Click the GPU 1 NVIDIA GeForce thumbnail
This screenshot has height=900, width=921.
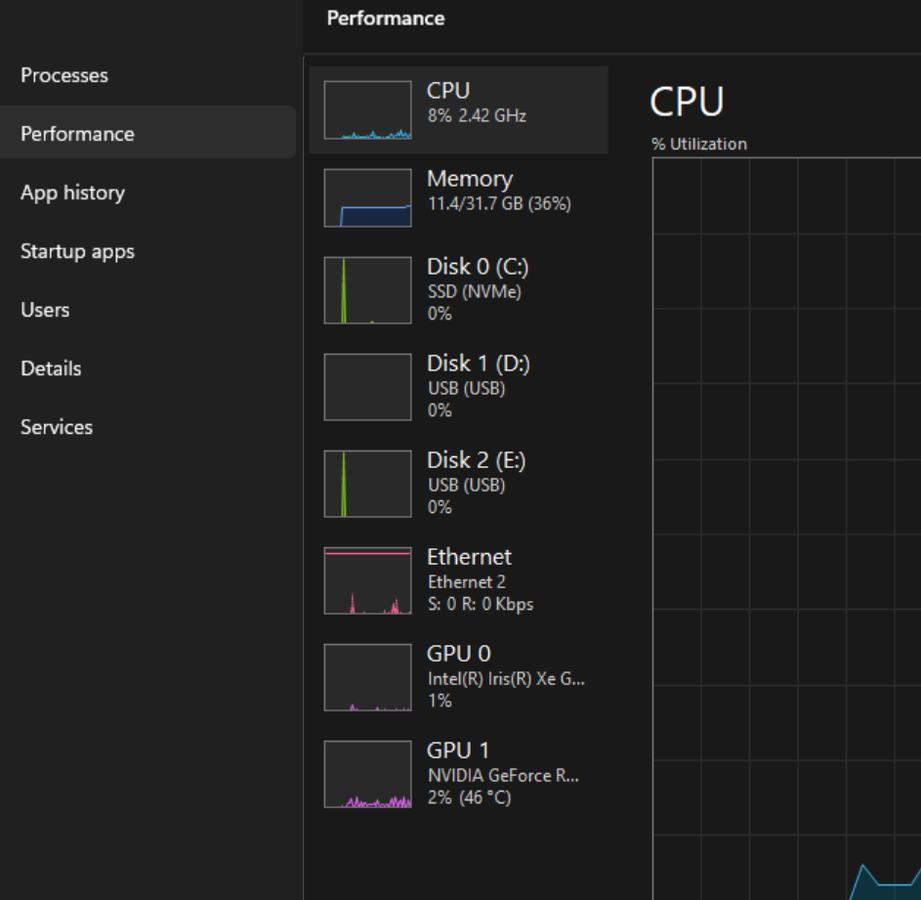click(x=367, y=773)
